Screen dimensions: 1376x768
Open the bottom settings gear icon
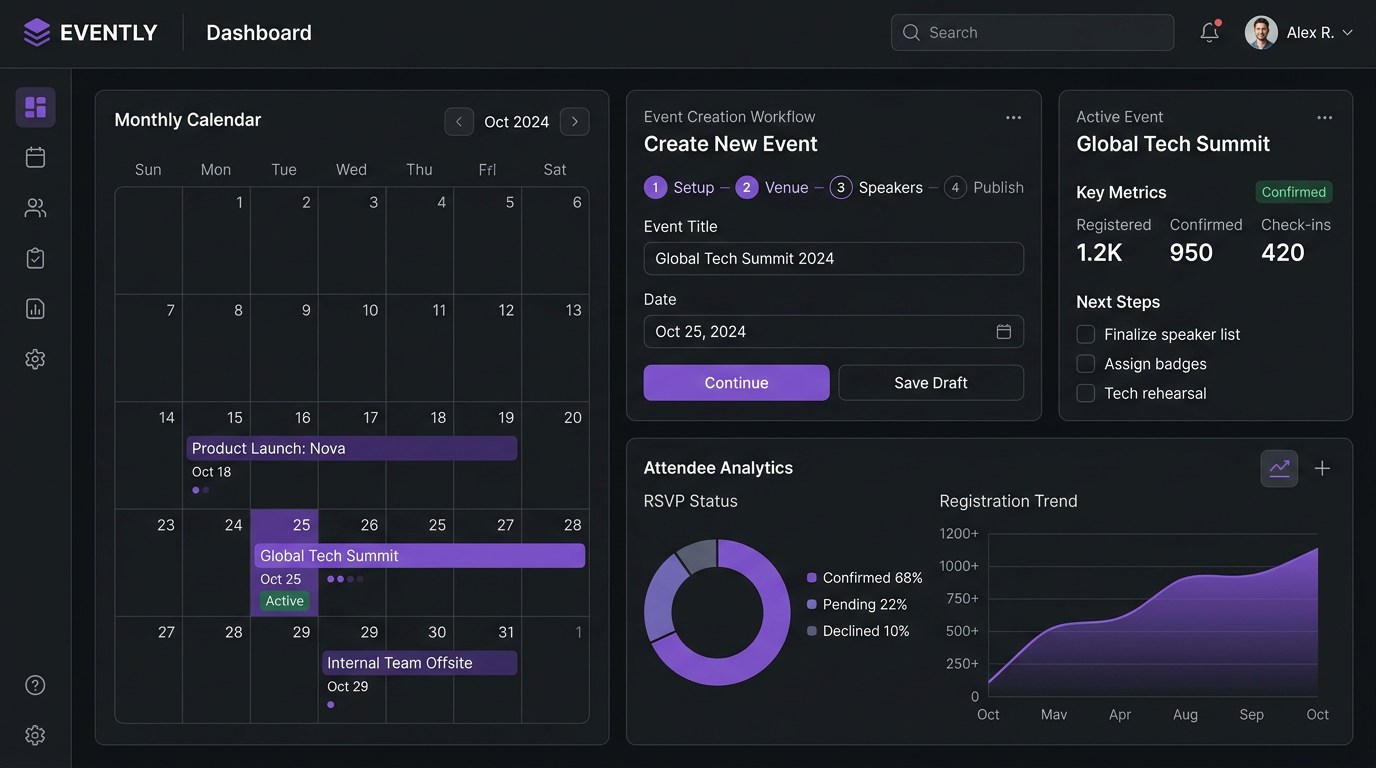pos(35,735)
